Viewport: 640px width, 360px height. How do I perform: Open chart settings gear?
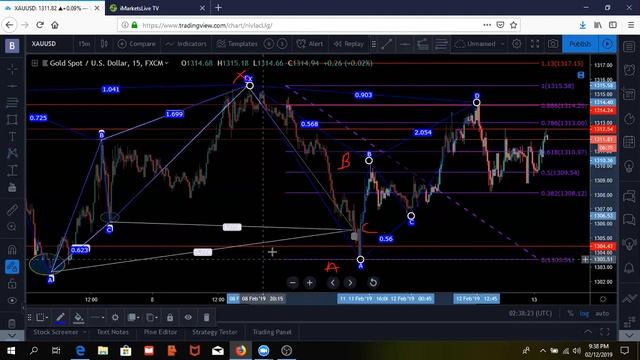click(x=516, y=44)
